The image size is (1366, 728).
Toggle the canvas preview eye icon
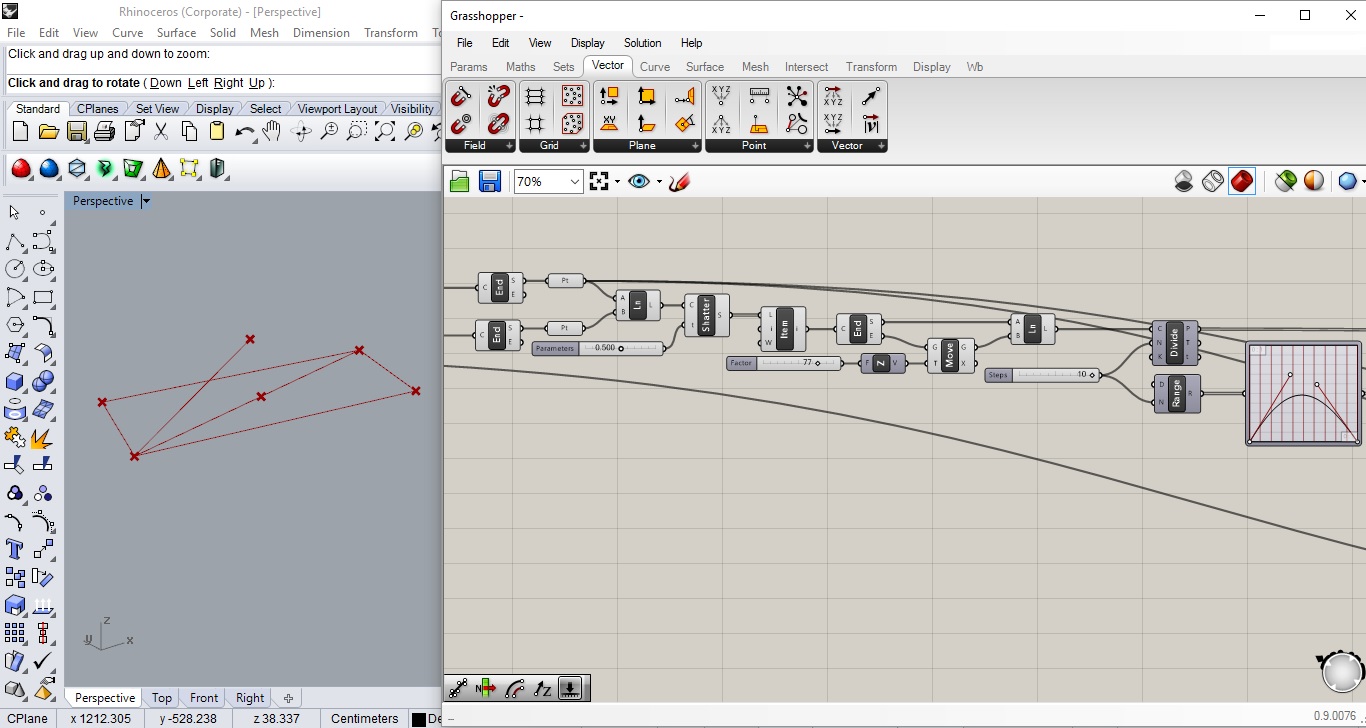coord(639,181)
